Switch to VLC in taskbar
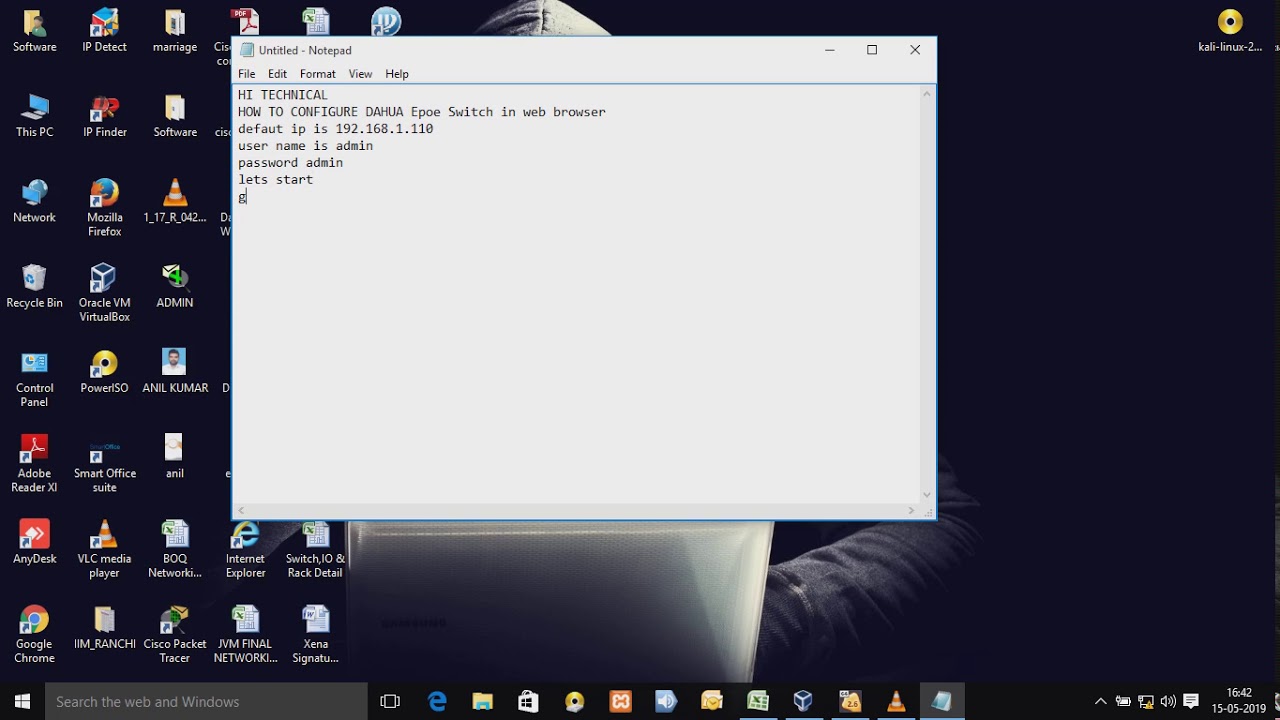The width and height of the screenshot is (1280, 720). (895, 701)
